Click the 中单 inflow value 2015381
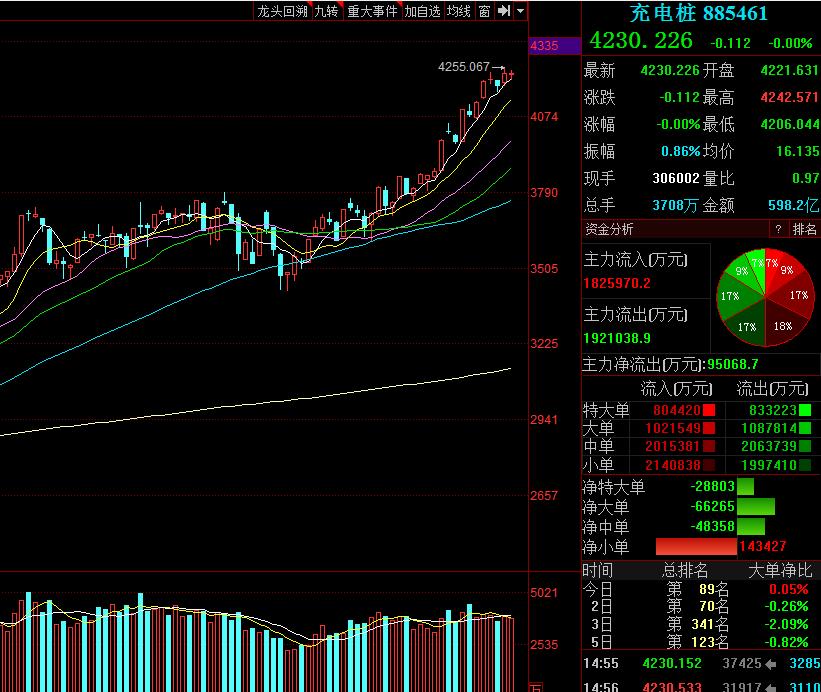 click(x=673, y=446)
